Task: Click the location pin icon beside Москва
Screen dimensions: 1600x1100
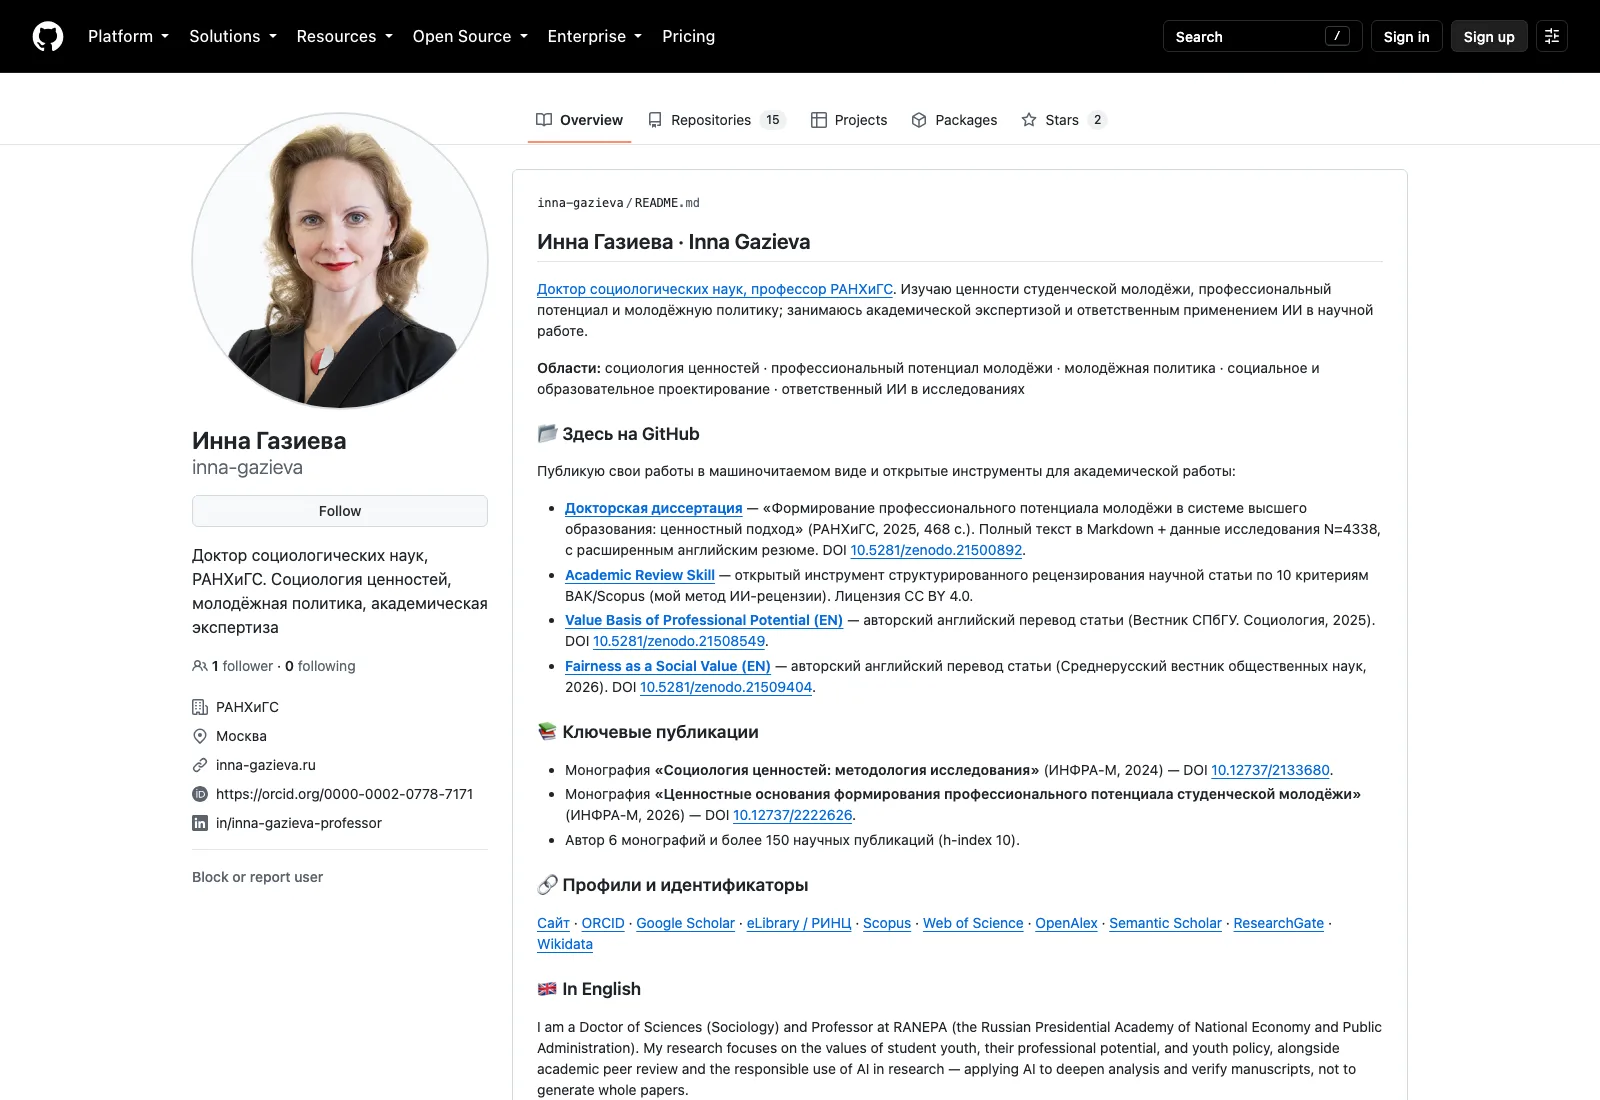Action: (x=200, y=736)
